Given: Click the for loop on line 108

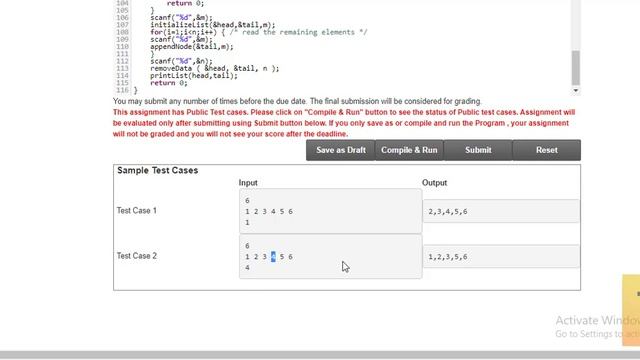Looking at the screenshot, I should (x=259, y=32).
